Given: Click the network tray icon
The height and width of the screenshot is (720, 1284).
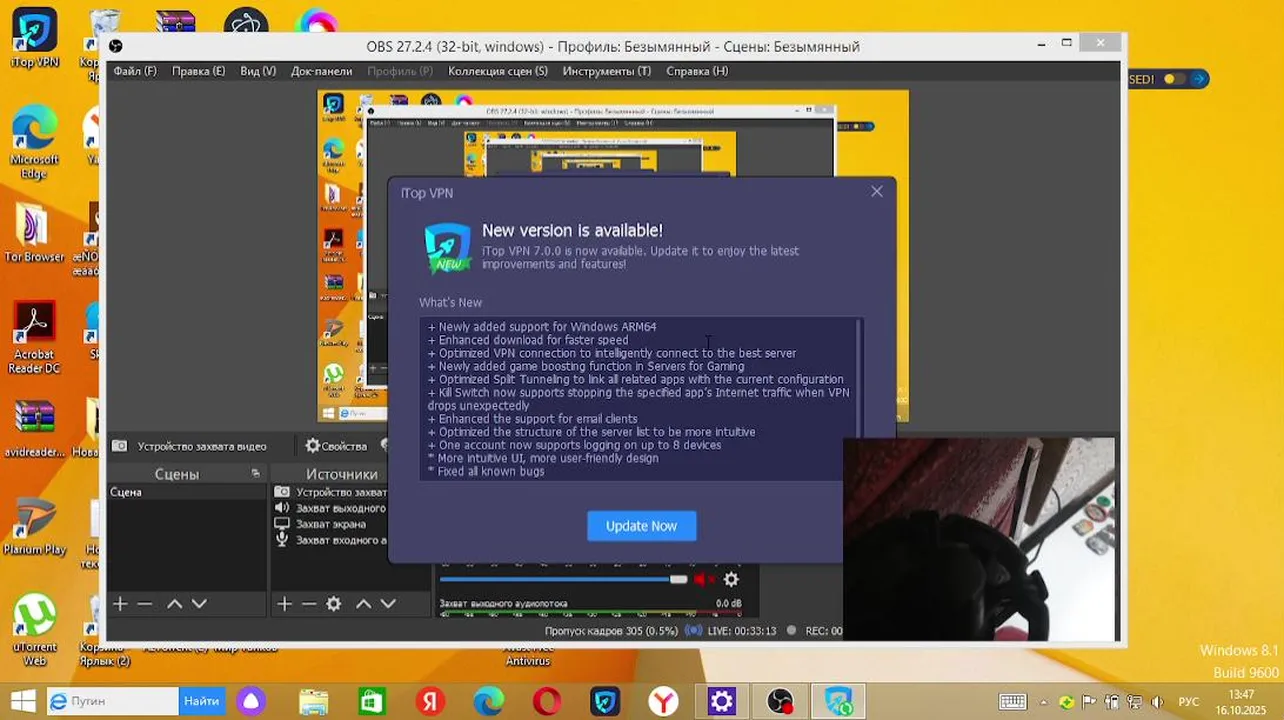Looking at the screenshot, I should click(x=1135, y=702).
